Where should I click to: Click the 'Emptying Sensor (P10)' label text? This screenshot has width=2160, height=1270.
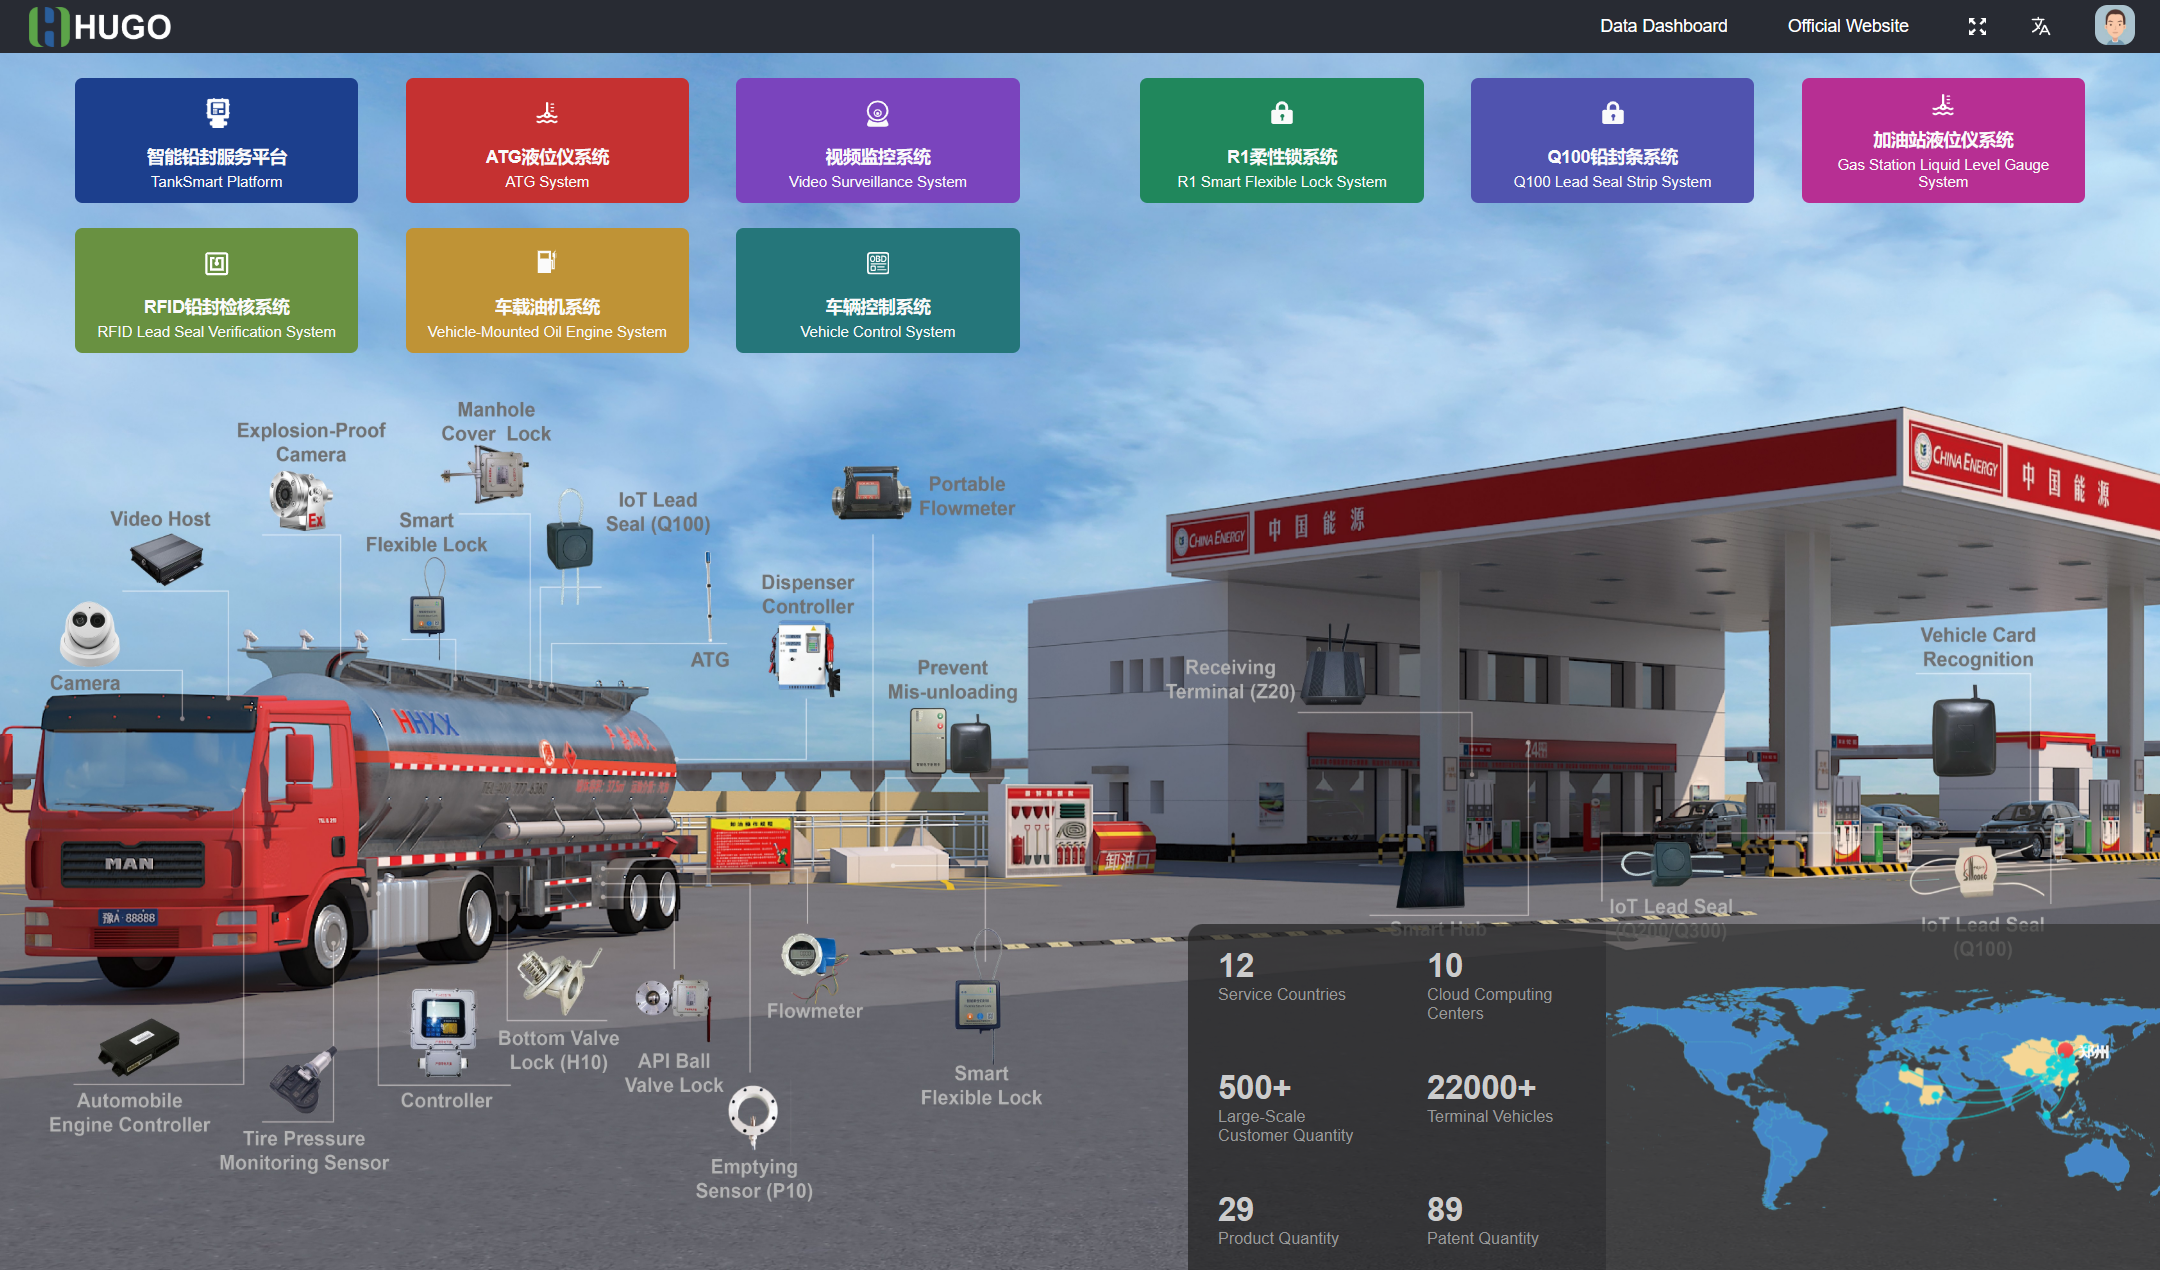(754, 1178)
